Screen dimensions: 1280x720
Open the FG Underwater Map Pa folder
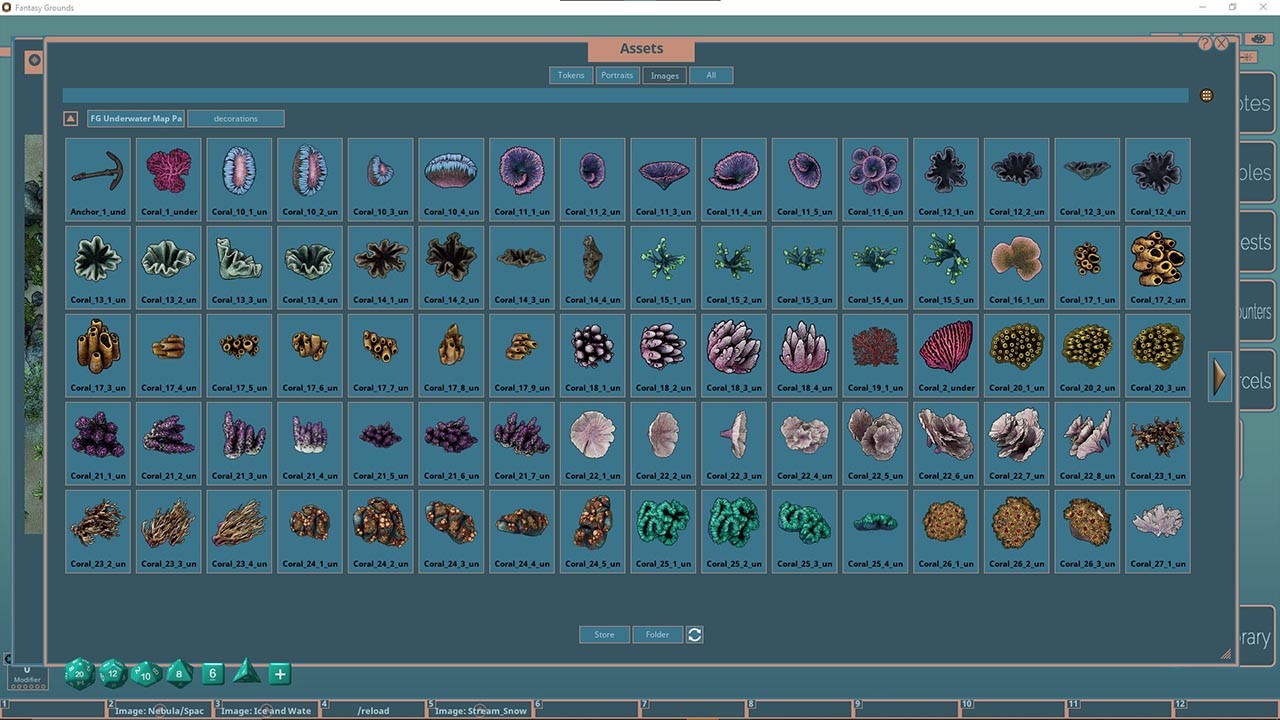(135, 118)
